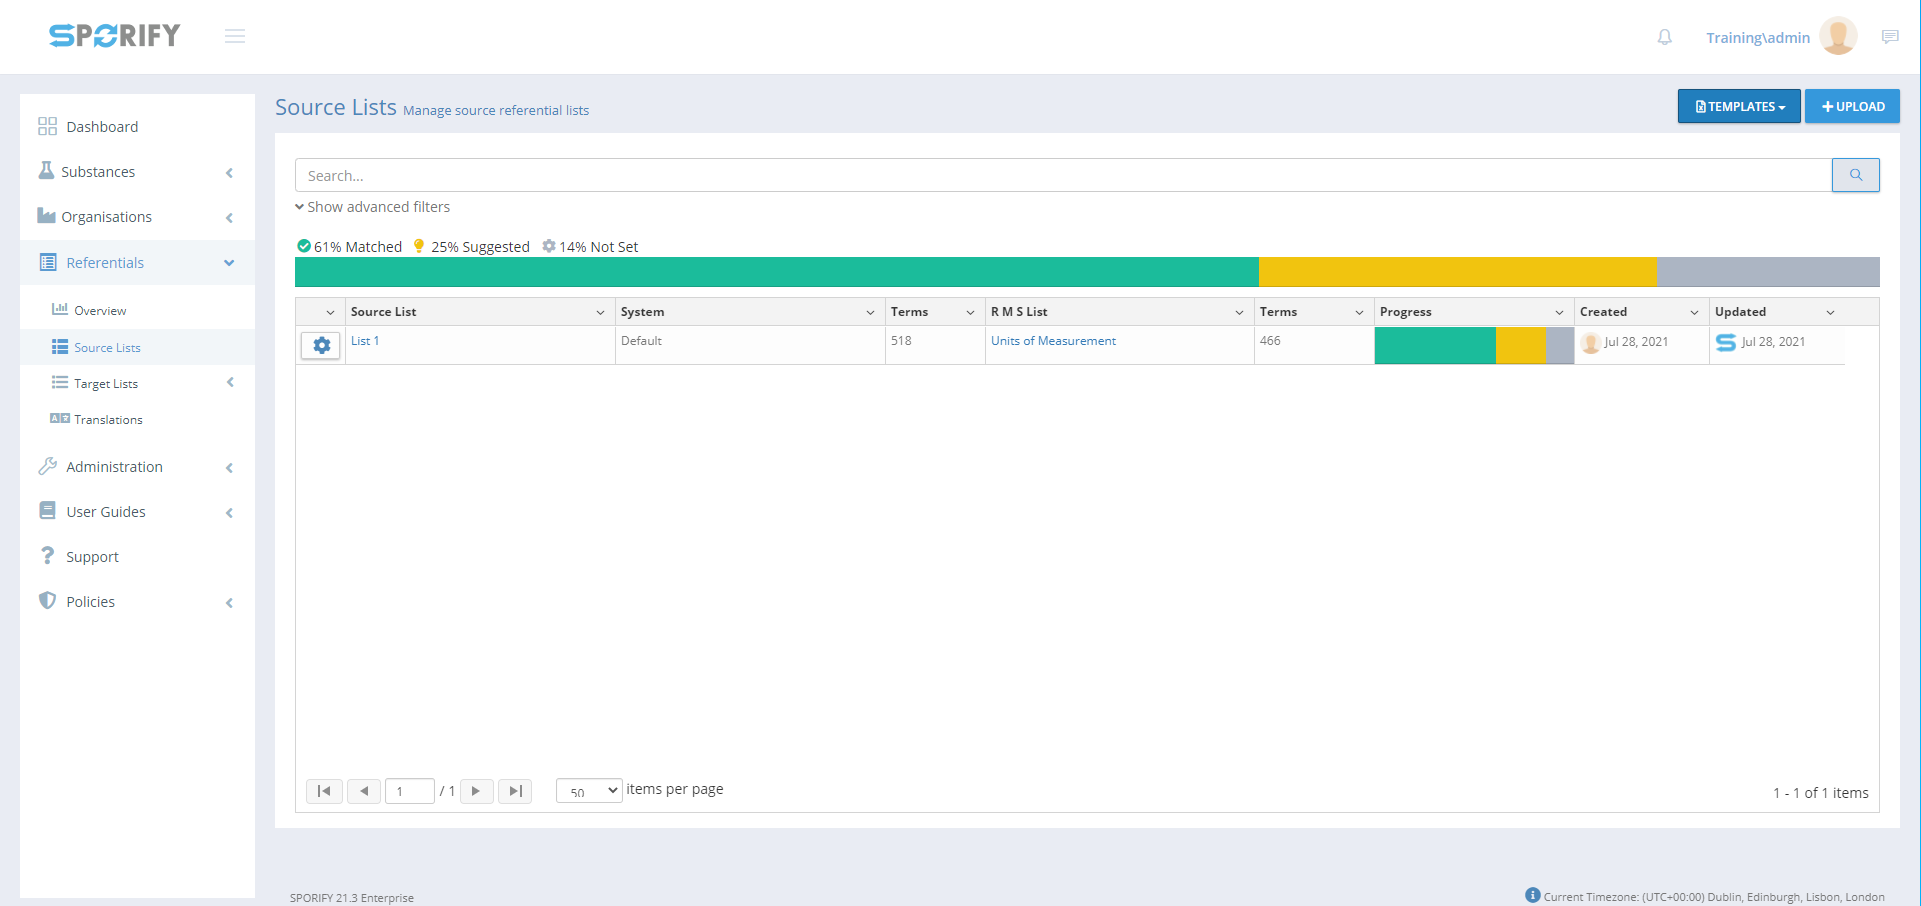Go to the last page arrow
Screen dimensions: 1921x906
[x=515, y=791]
